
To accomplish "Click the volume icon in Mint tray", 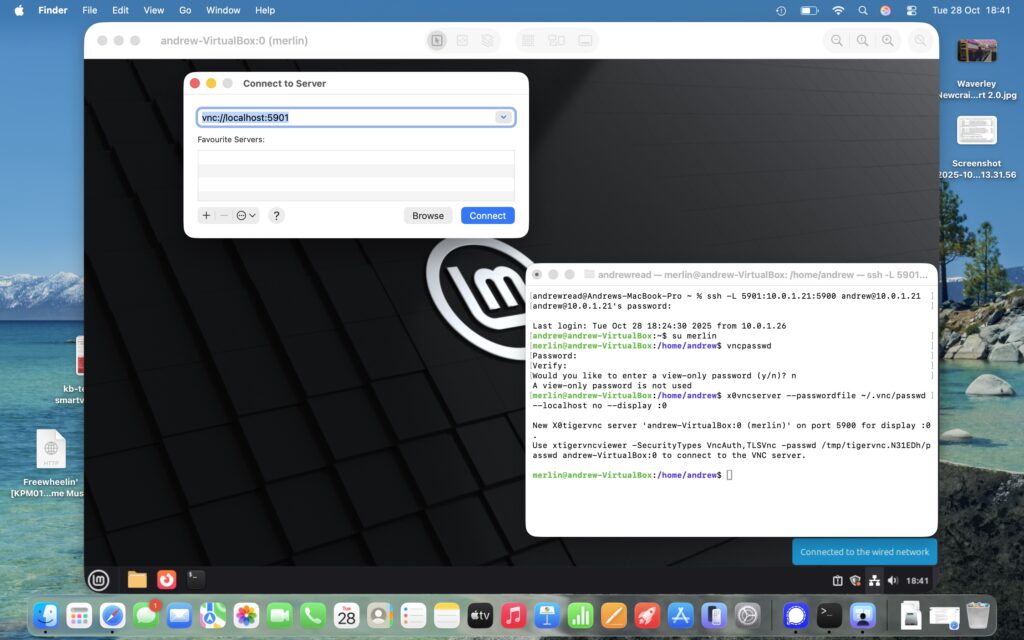I will (892, 581).
